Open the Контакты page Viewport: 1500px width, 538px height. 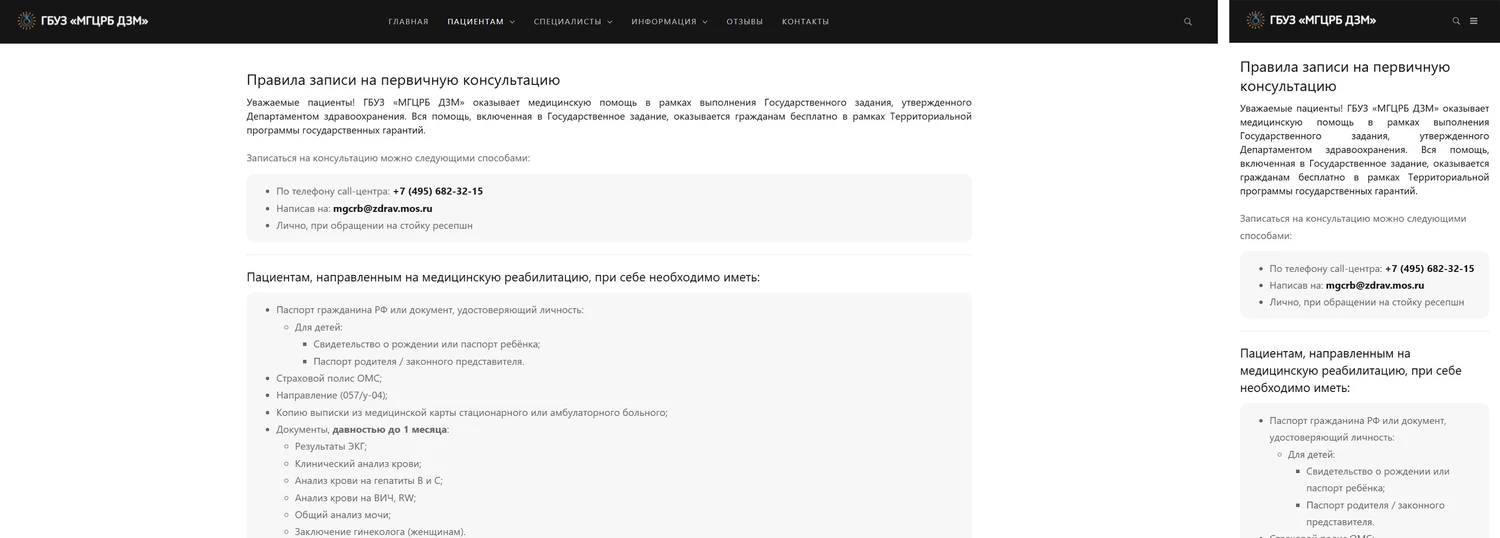coord(805,22)
